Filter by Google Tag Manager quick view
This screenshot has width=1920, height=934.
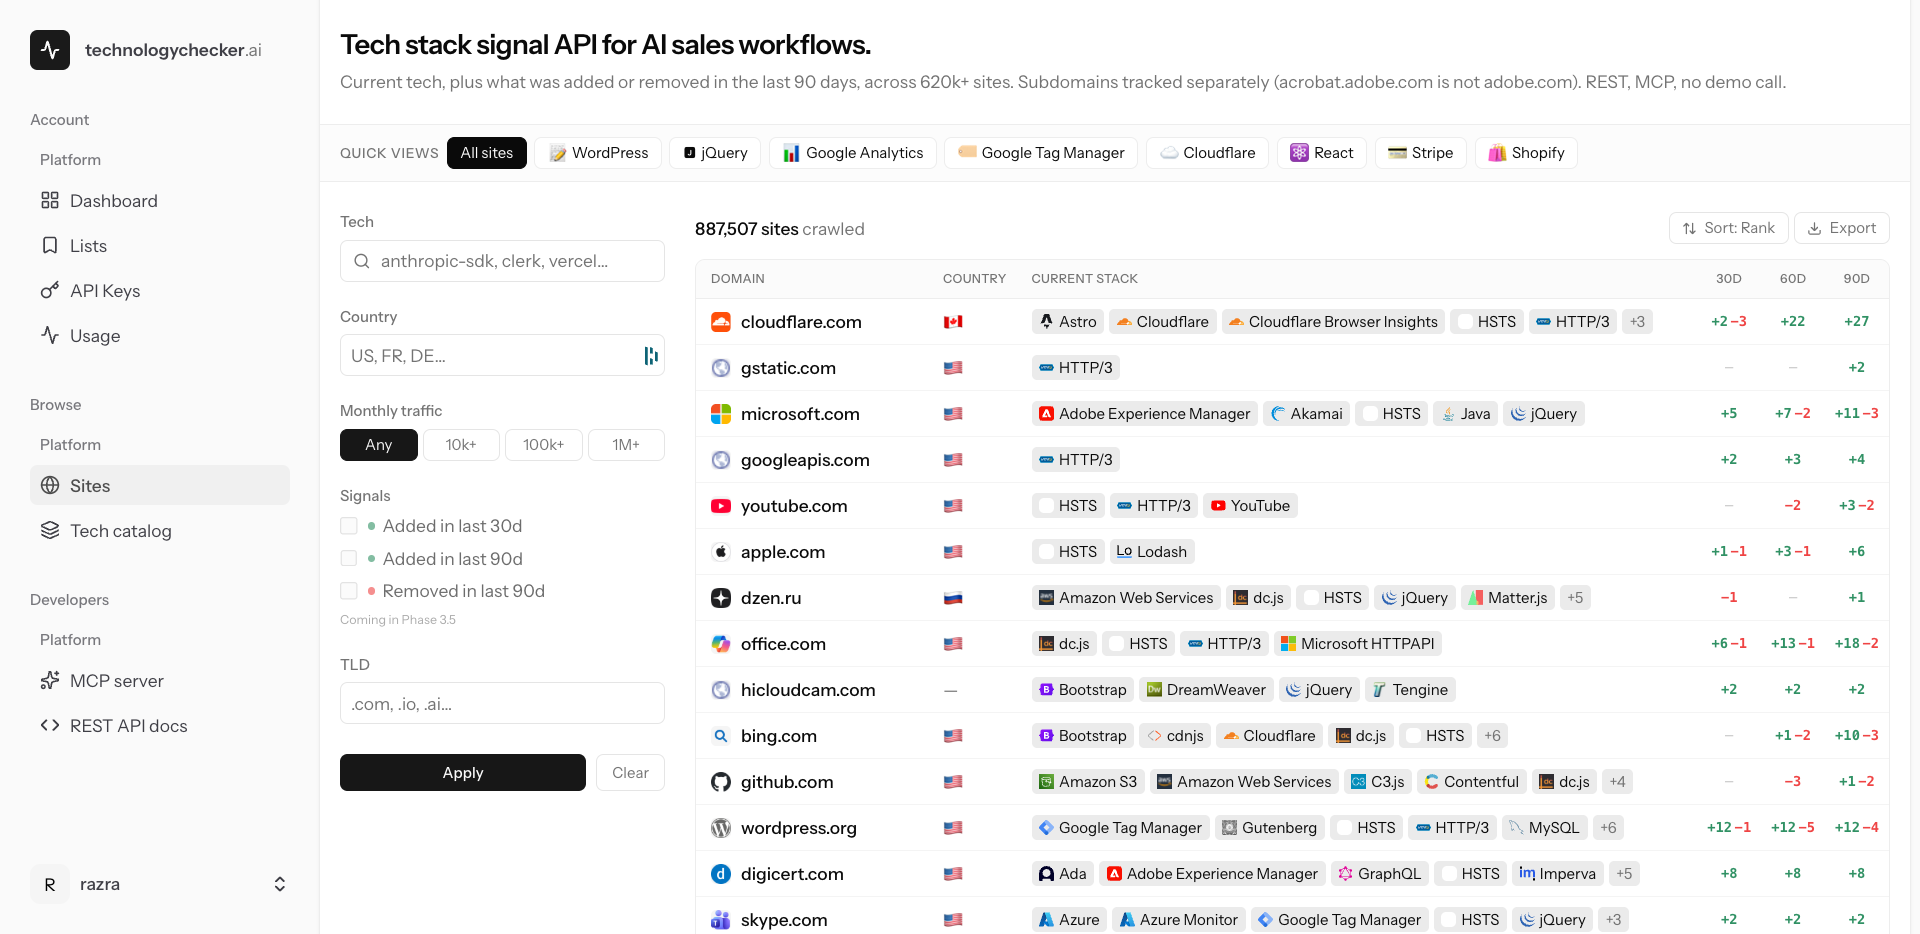1041,153
